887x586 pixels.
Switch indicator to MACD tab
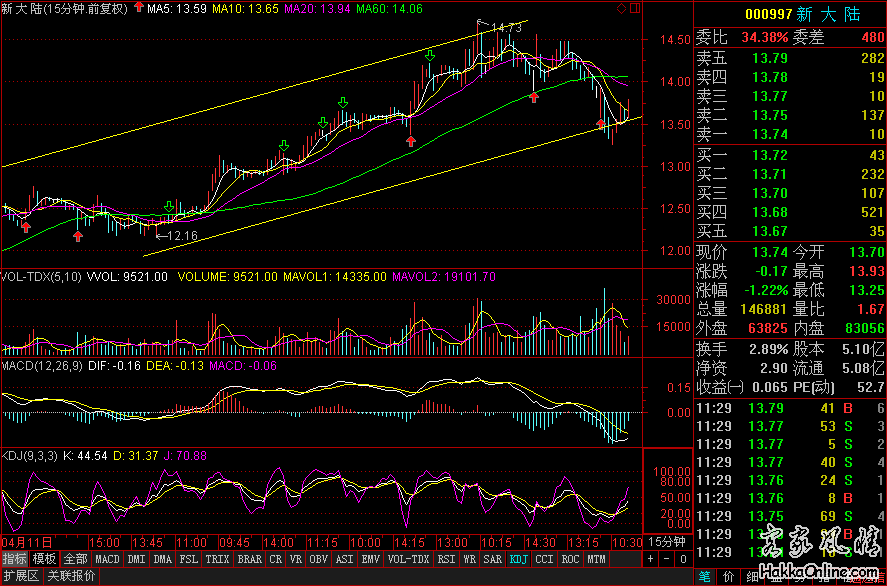[x=107, y=559]
